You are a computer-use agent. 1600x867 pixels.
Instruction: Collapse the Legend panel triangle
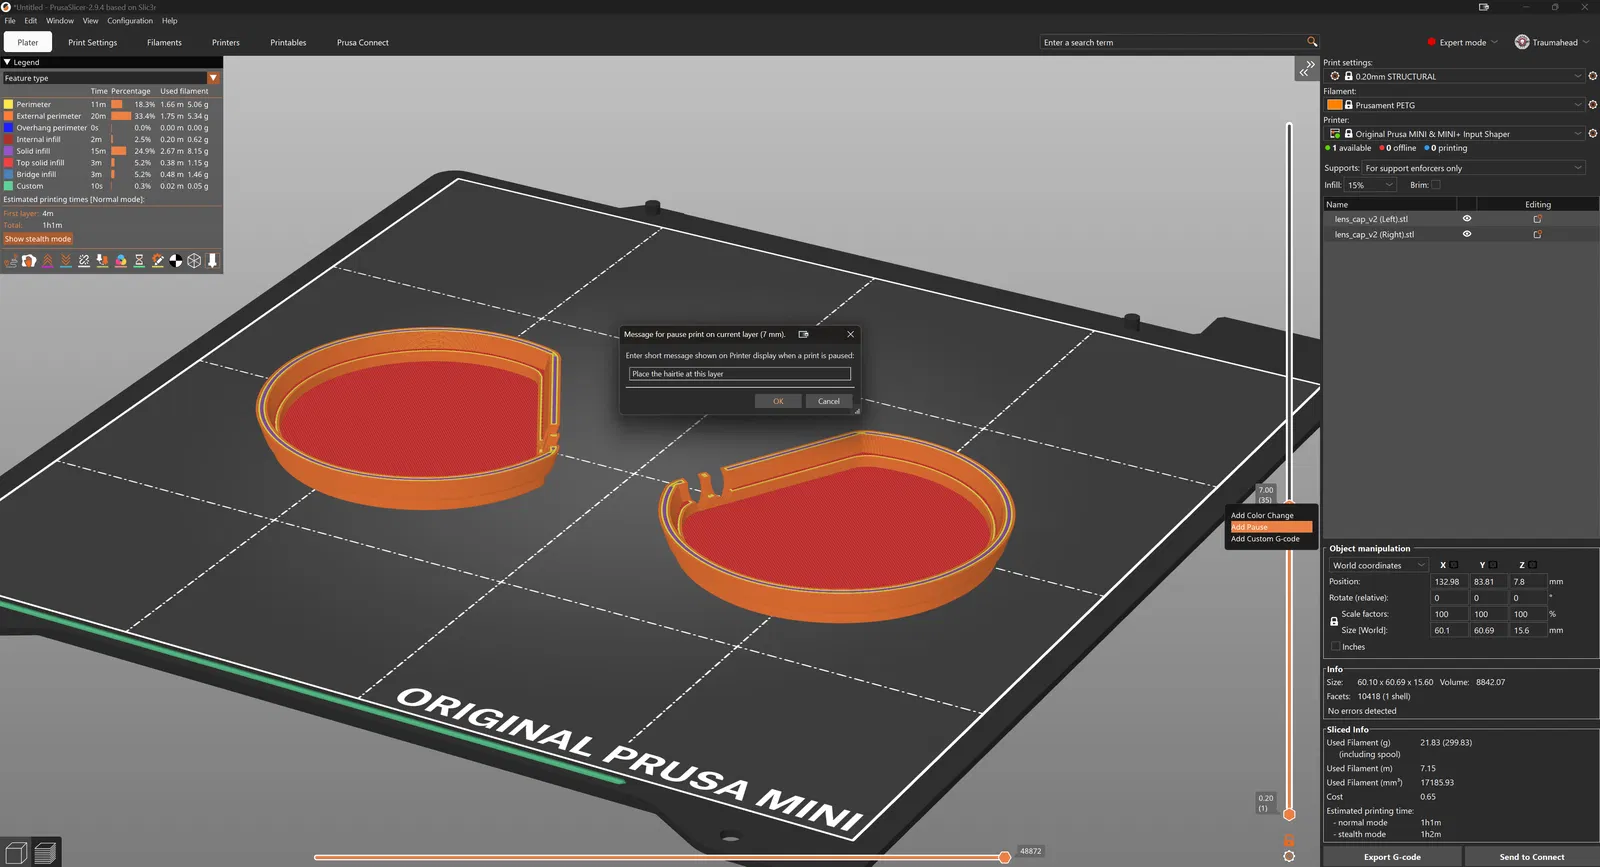click(7, 62)
